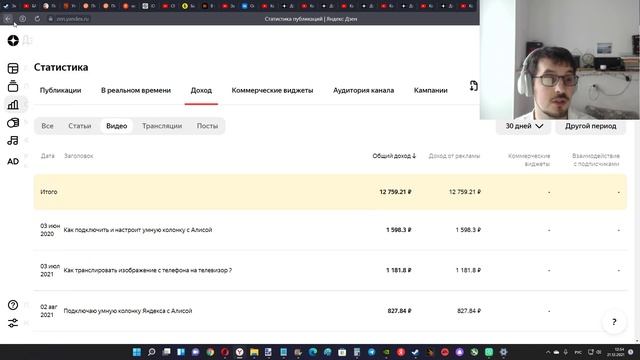Click the export statistics file icon

point(473,86)
